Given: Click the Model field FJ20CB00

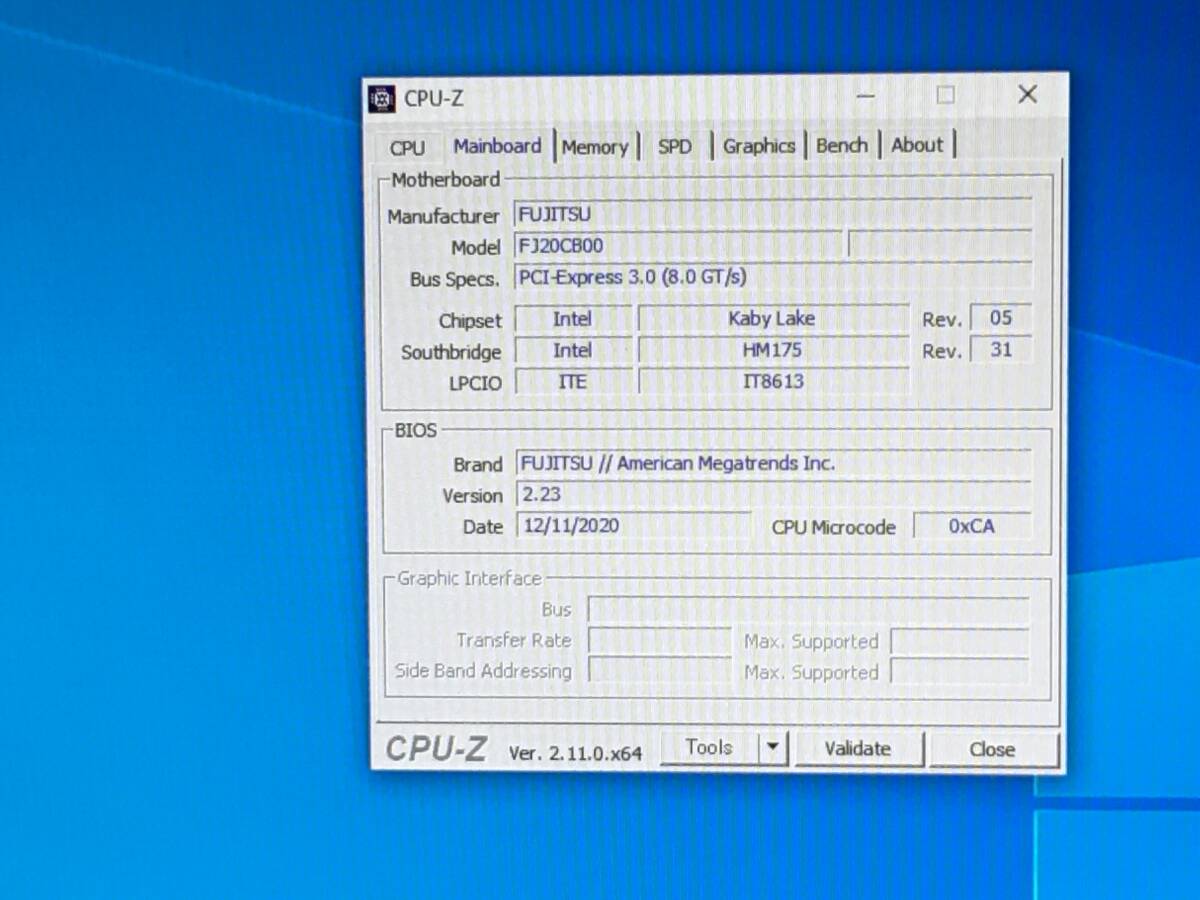Looking at the screenshot, I should pos(678,245).
